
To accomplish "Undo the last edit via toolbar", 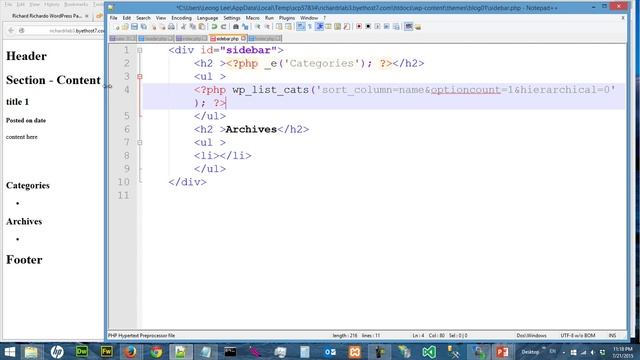I will point(214,27).
